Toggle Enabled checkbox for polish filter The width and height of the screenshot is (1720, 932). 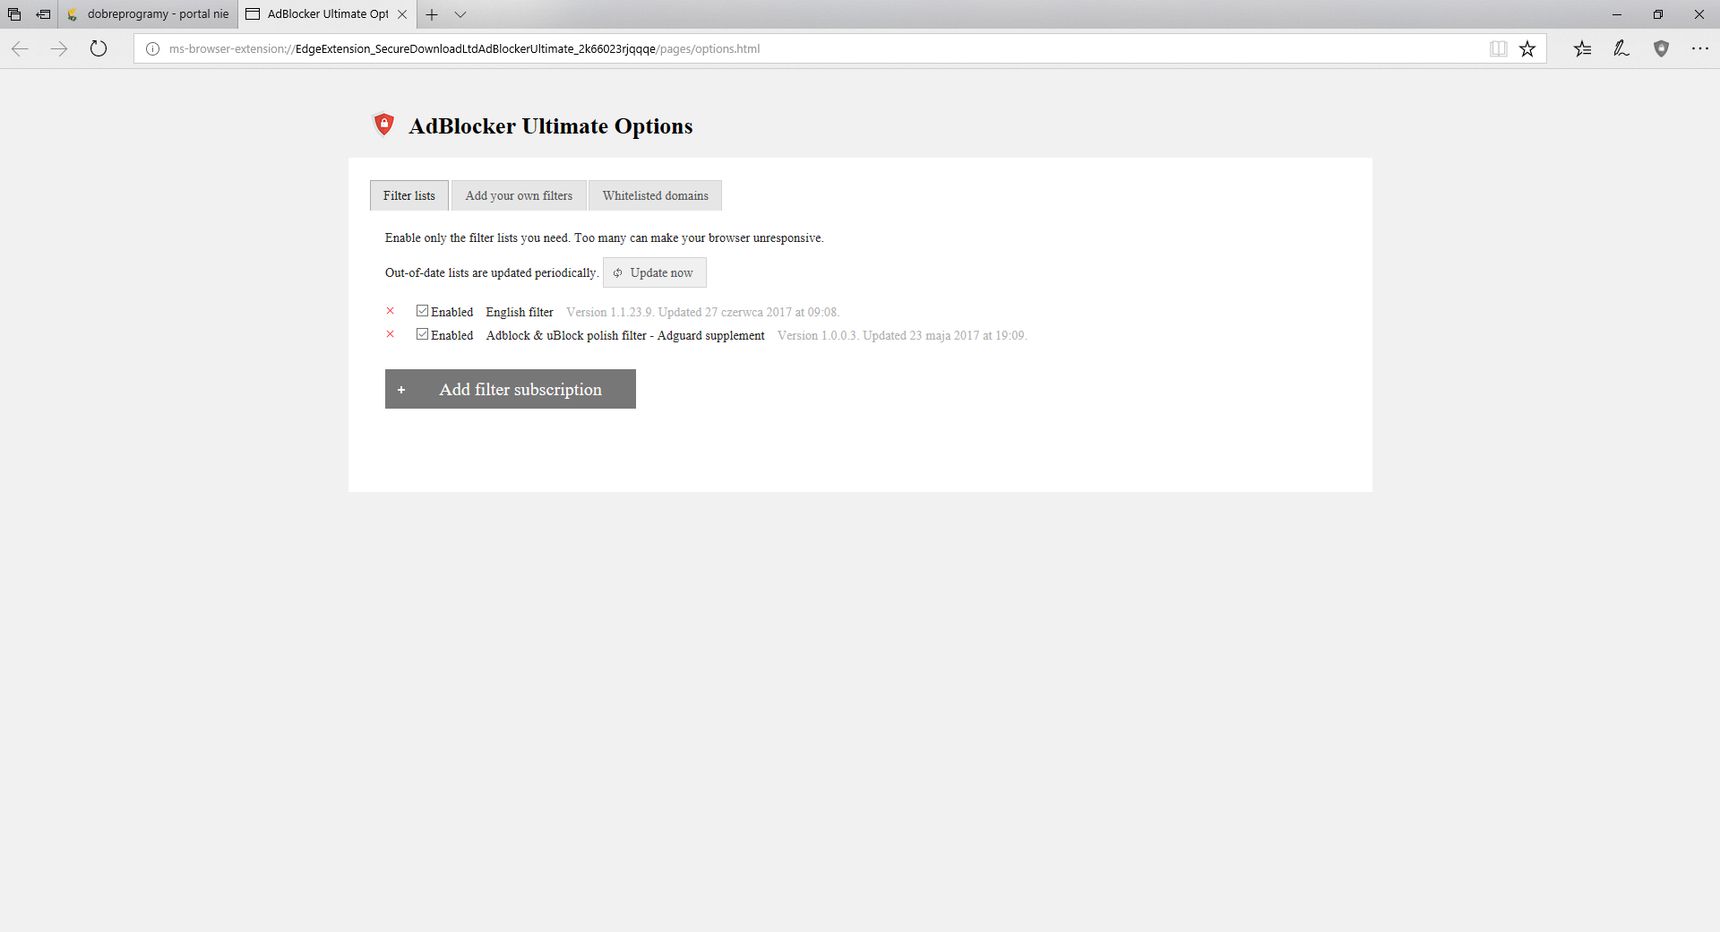coord(422,334)
